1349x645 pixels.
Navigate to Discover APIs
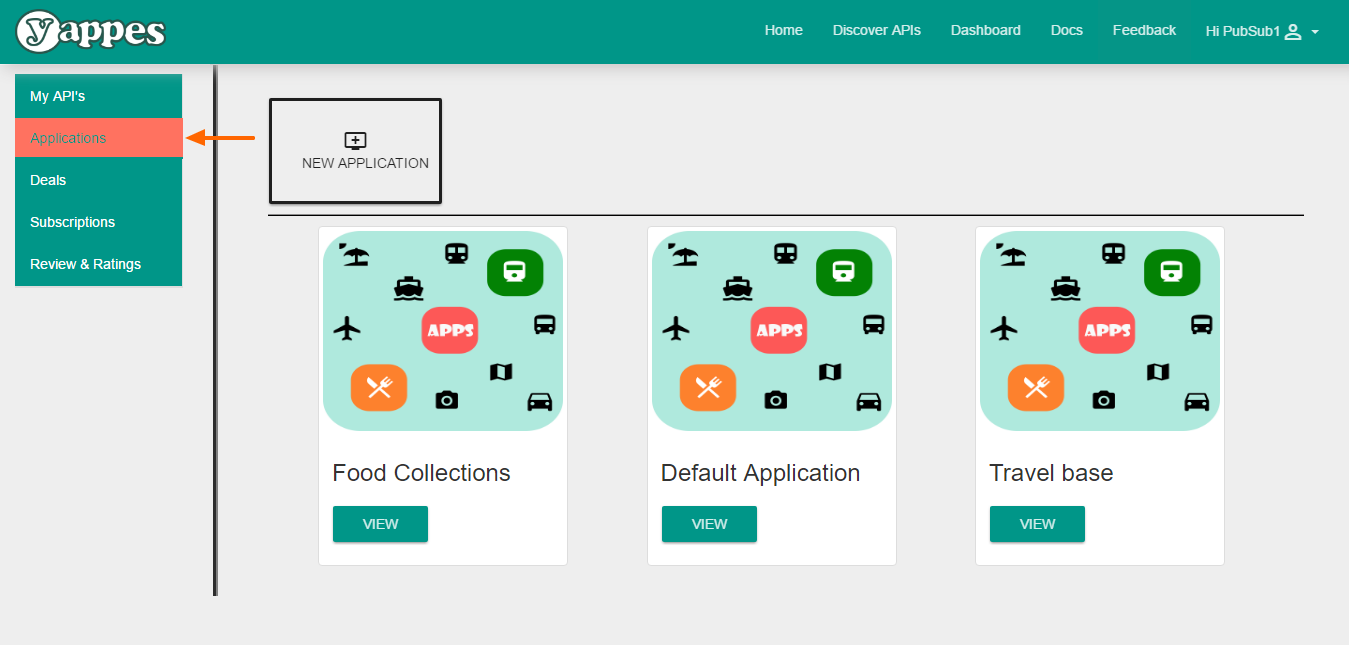pos(876,31)
